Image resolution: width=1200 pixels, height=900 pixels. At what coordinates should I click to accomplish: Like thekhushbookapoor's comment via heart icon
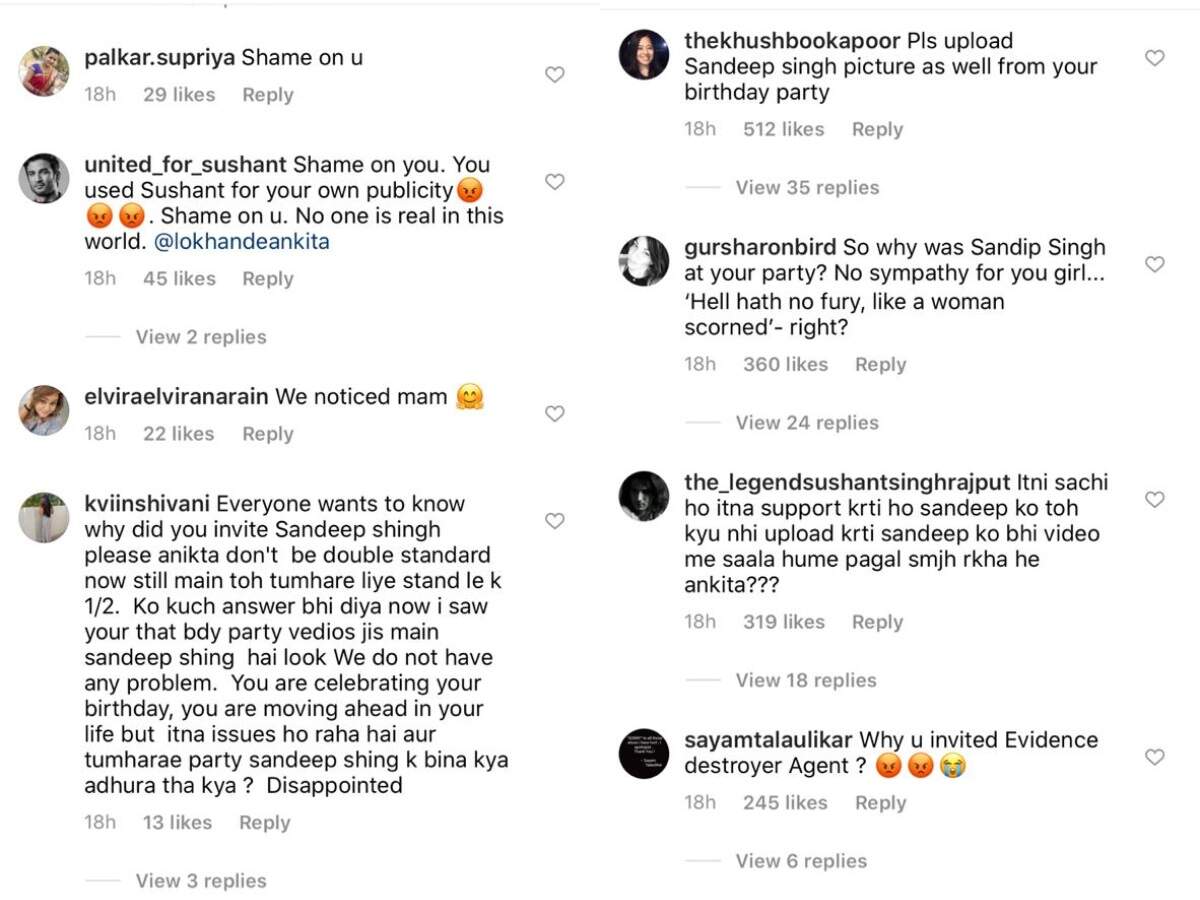pos(1154,58)
